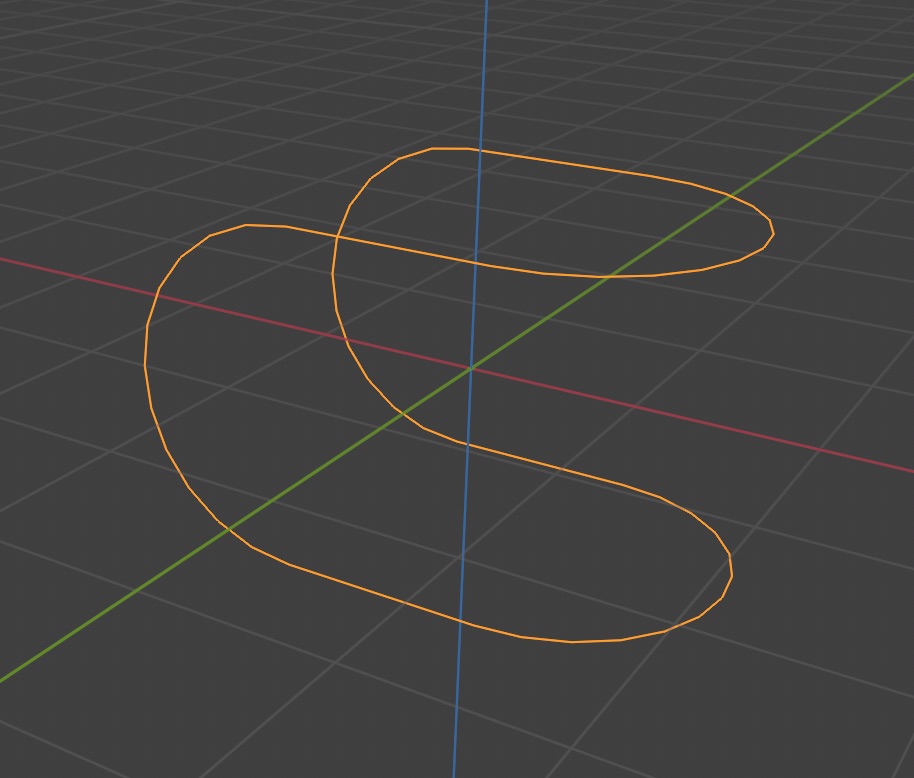Image resolution: width=914 pixels, height=778 pixels.
Task: Select the bottom edge of the orange curve
Action: (x=570, y=641)
